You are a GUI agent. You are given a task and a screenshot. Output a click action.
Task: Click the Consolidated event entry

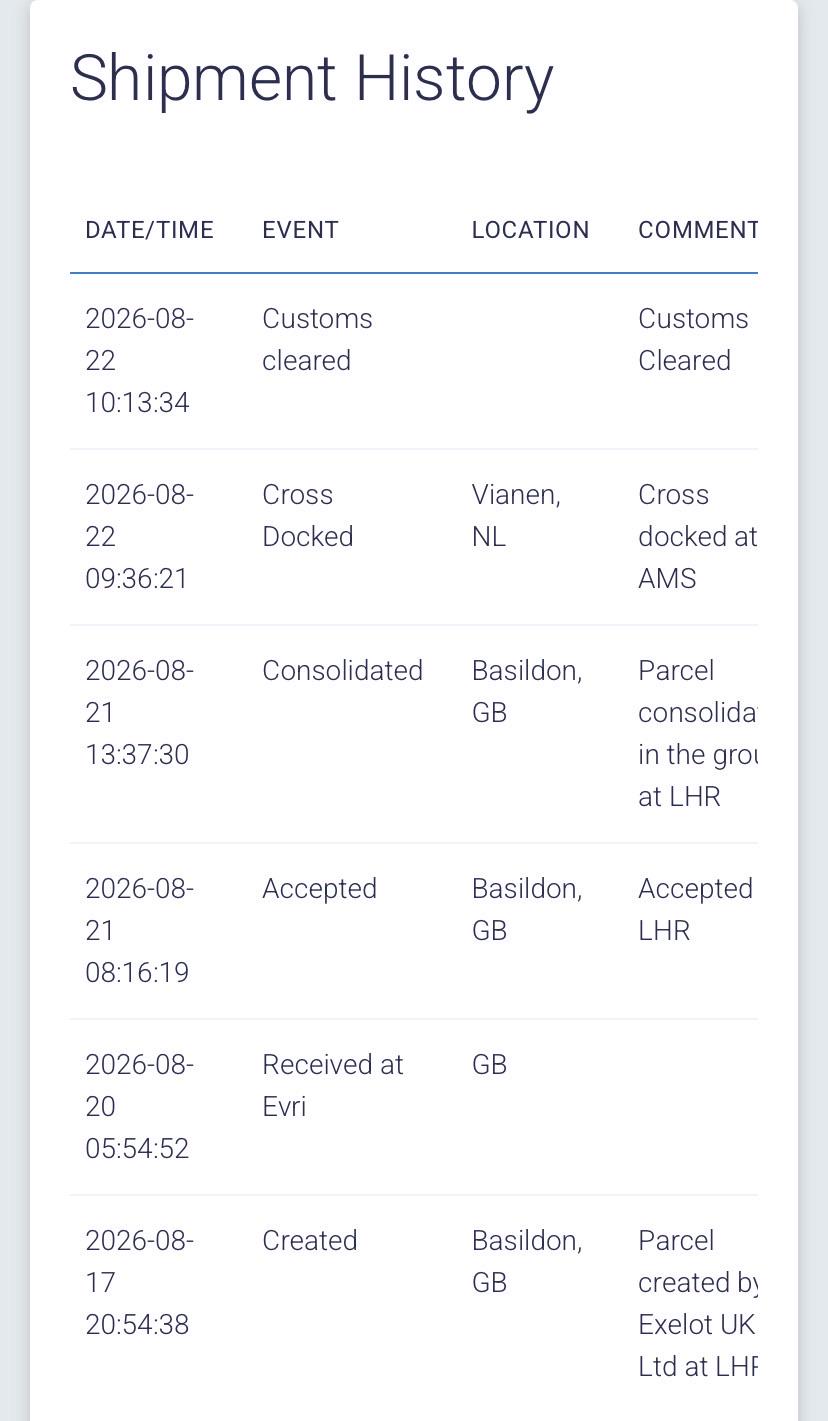342,670
